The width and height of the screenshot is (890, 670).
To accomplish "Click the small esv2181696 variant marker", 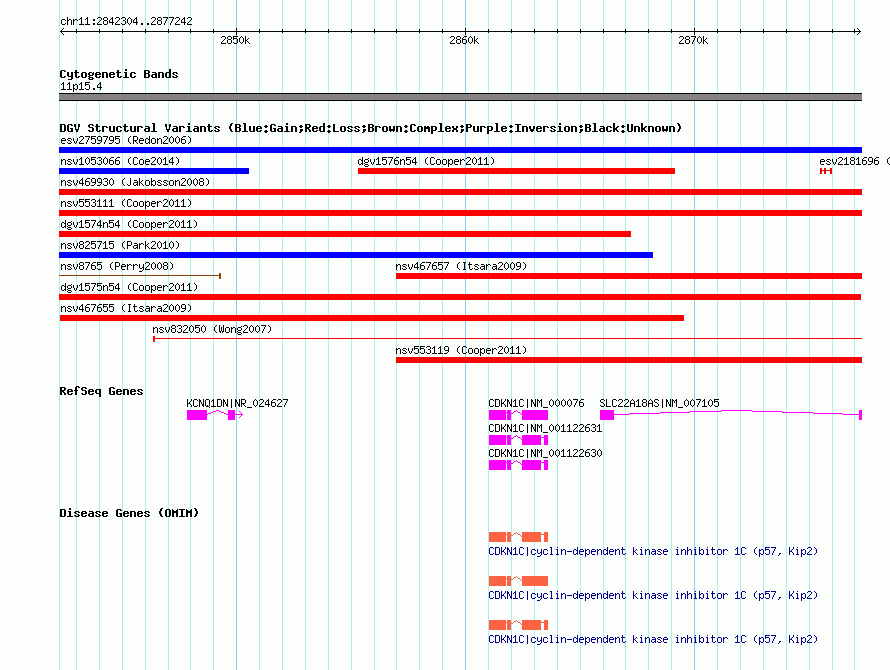I will (x=826, y=171).
